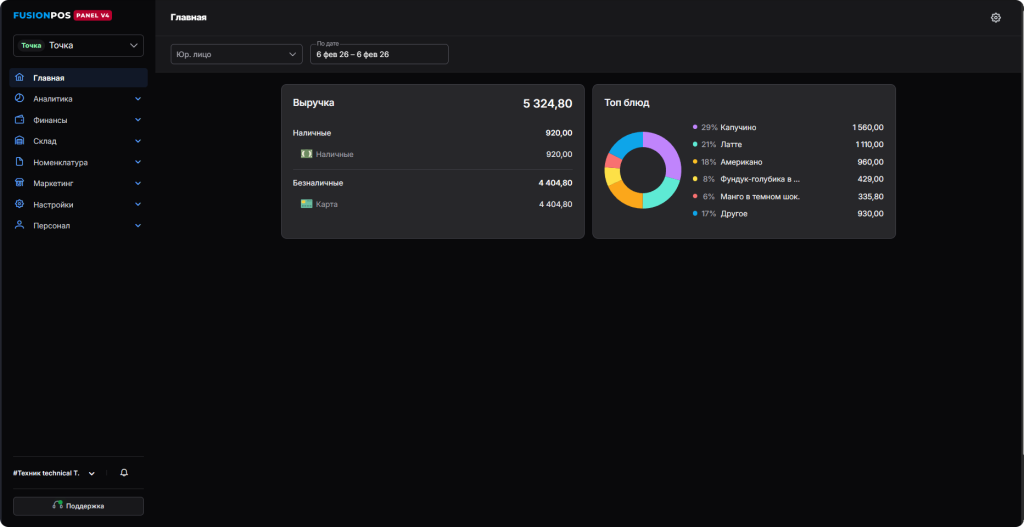Click the Финансы wallet icon
This screenshot has height=527, width=1024.
coord(20,120)
